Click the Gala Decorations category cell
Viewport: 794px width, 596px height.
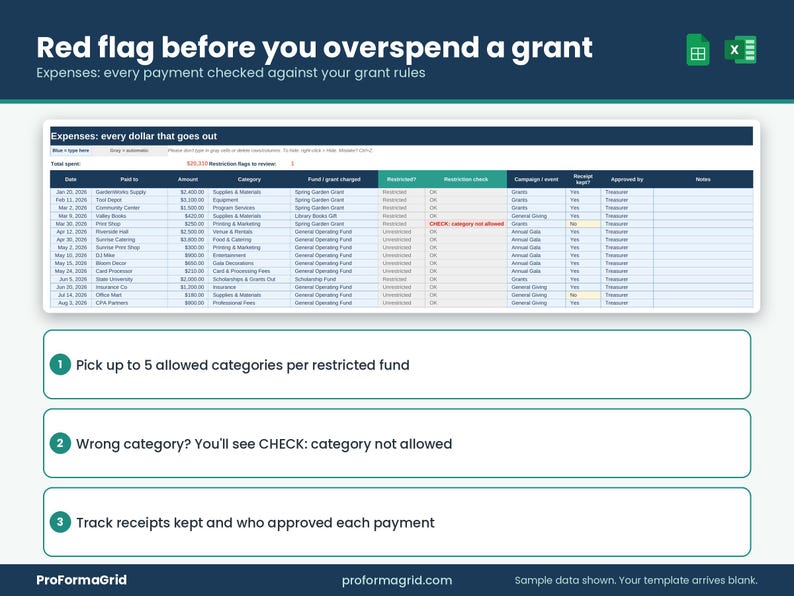pos(249,263)
